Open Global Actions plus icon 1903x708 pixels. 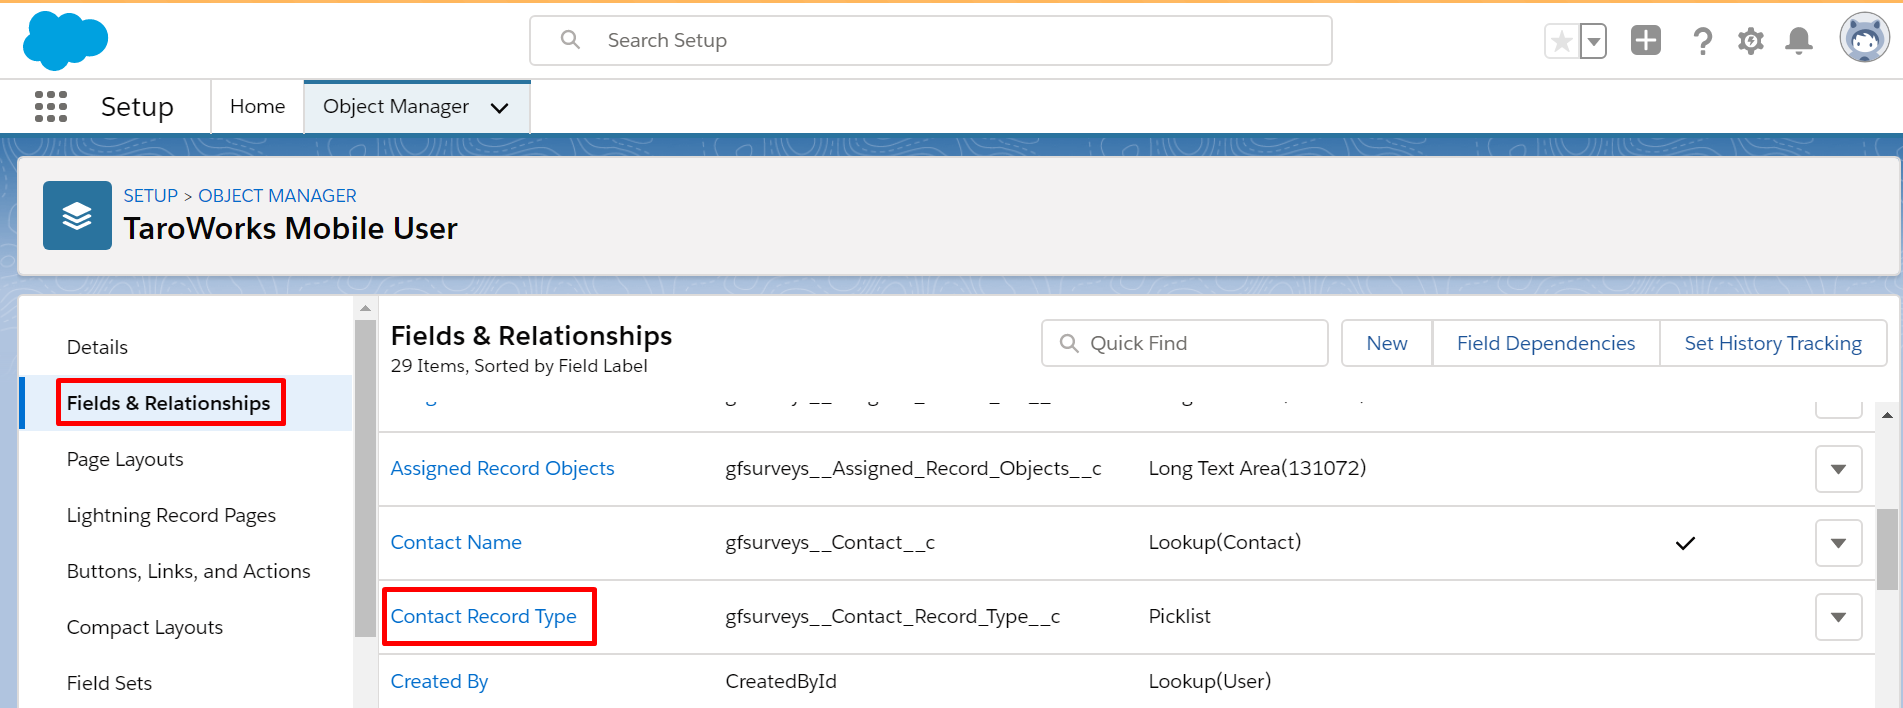point(1645,41)
